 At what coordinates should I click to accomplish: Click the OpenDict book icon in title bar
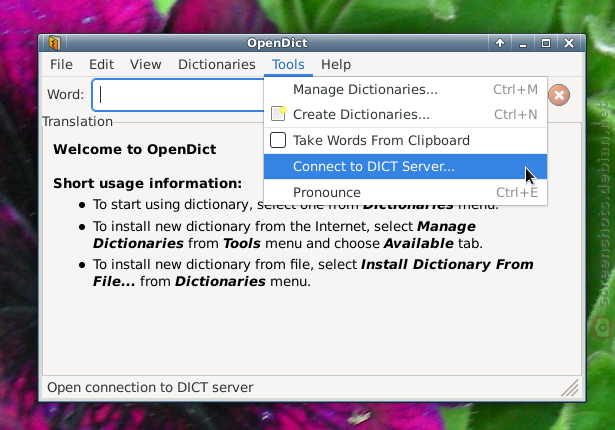tap(55, 43)
